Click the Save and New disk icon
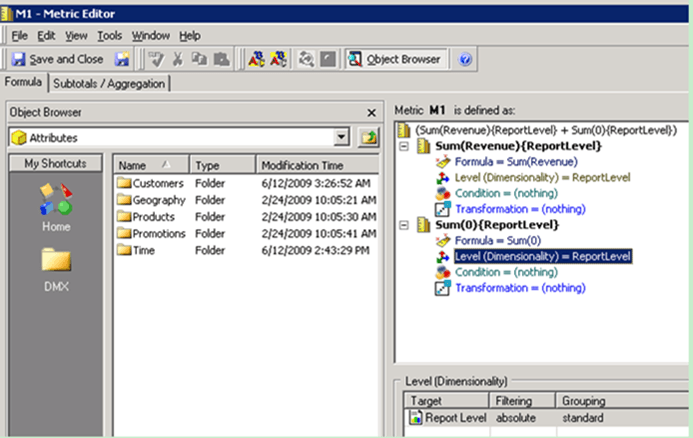The width and height of the screenshot is (693, 438). click(x=122, y=59)
